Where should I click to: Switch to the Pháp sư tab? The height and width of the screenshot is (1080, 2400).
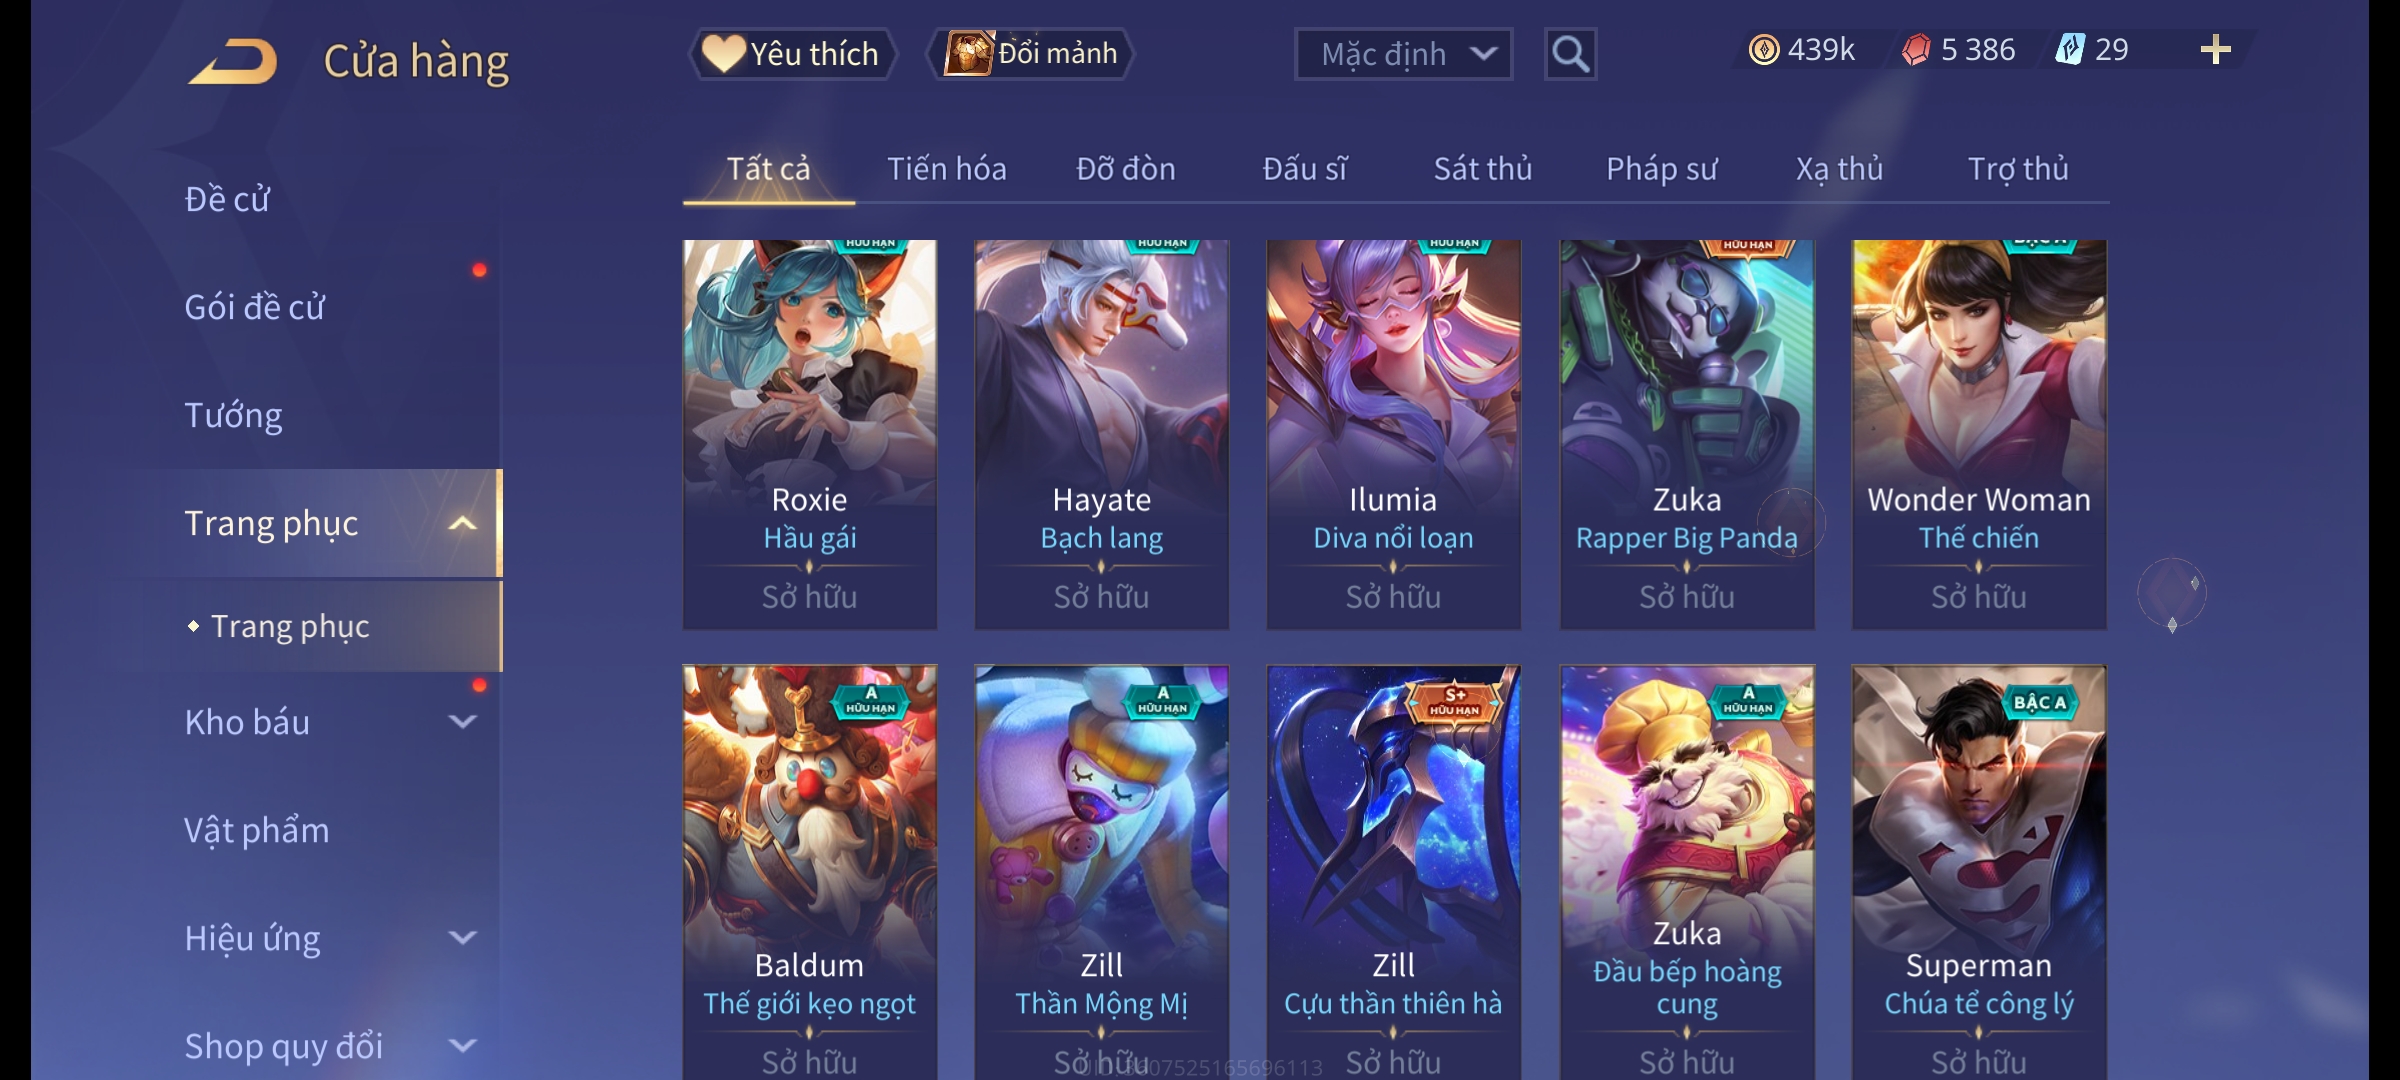[x=1662, y=169]
